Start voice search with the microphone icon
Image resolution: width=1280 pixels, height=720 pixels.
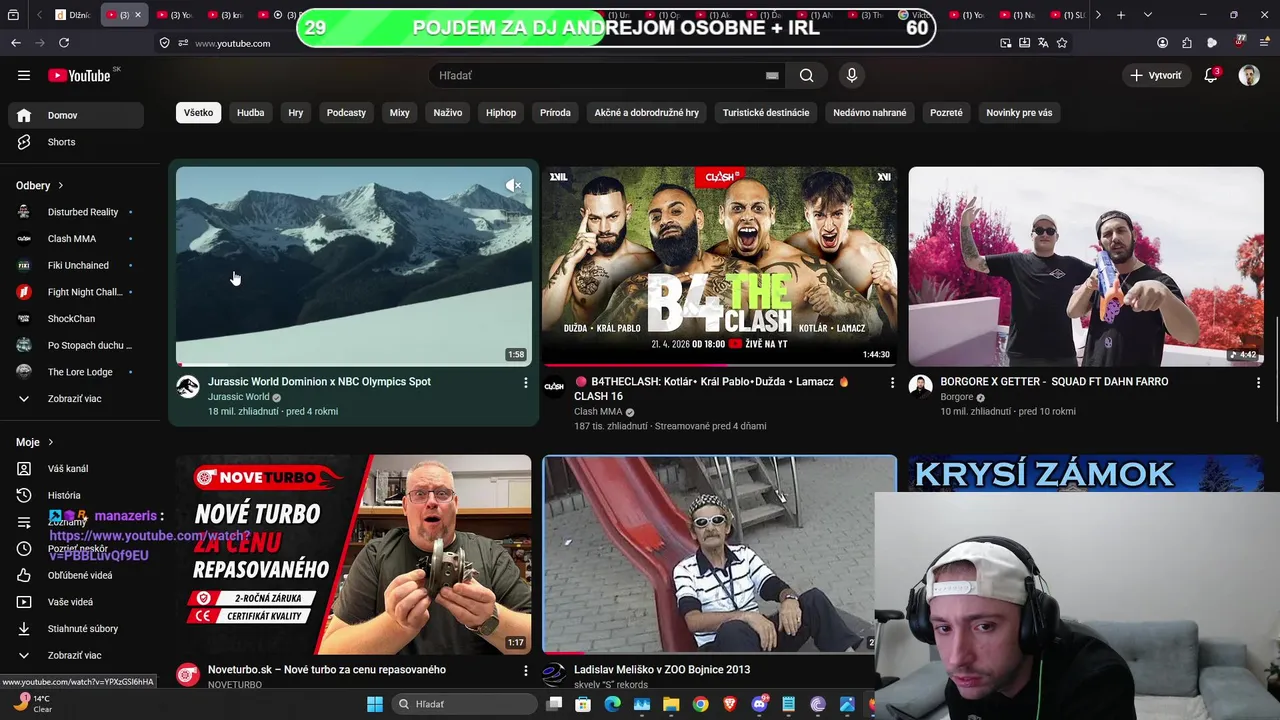[852, 75]
